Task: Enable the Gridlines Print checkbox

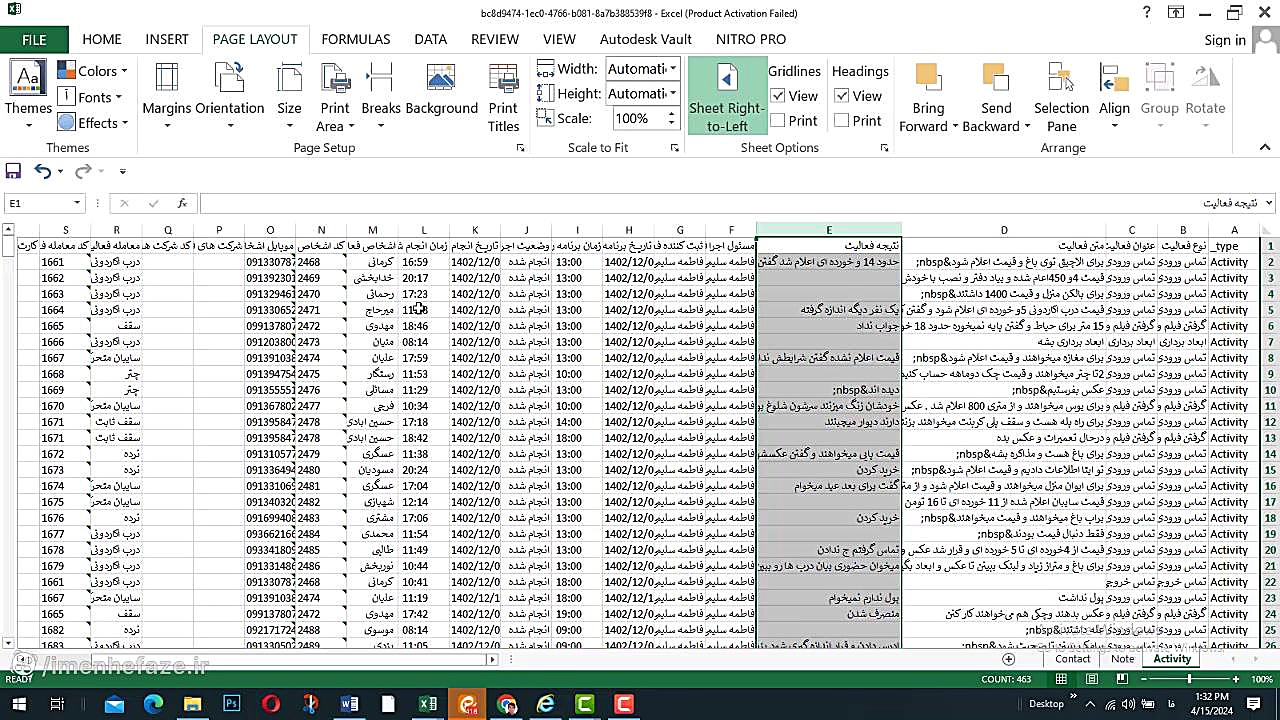Action: click(x=778, y=121)
